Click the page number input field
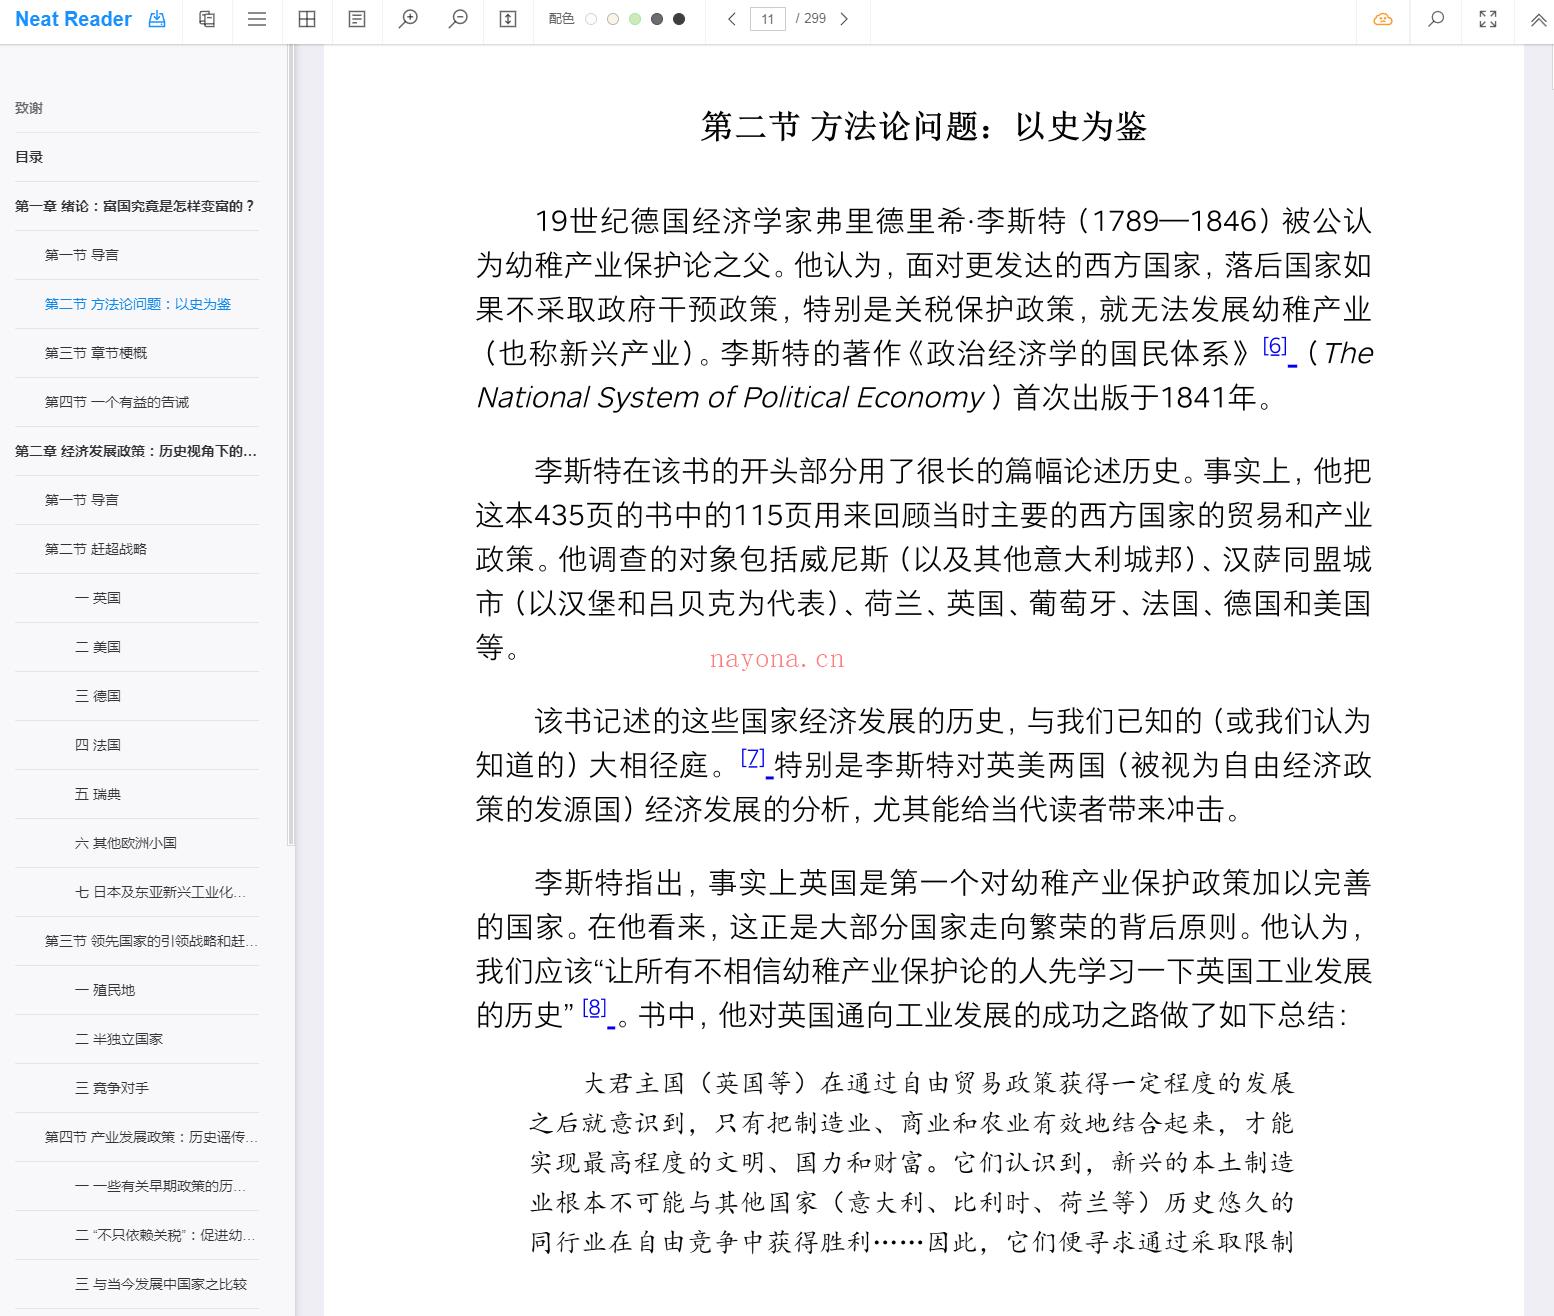The image size is (1554, 1316). pos(768,19)
